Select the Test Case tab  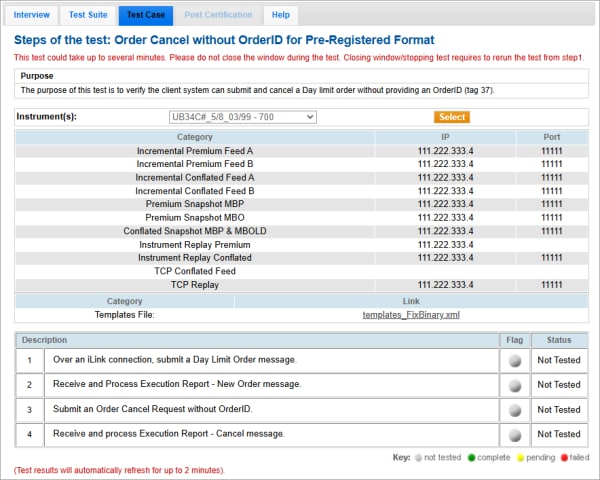[x=145, y=15]
